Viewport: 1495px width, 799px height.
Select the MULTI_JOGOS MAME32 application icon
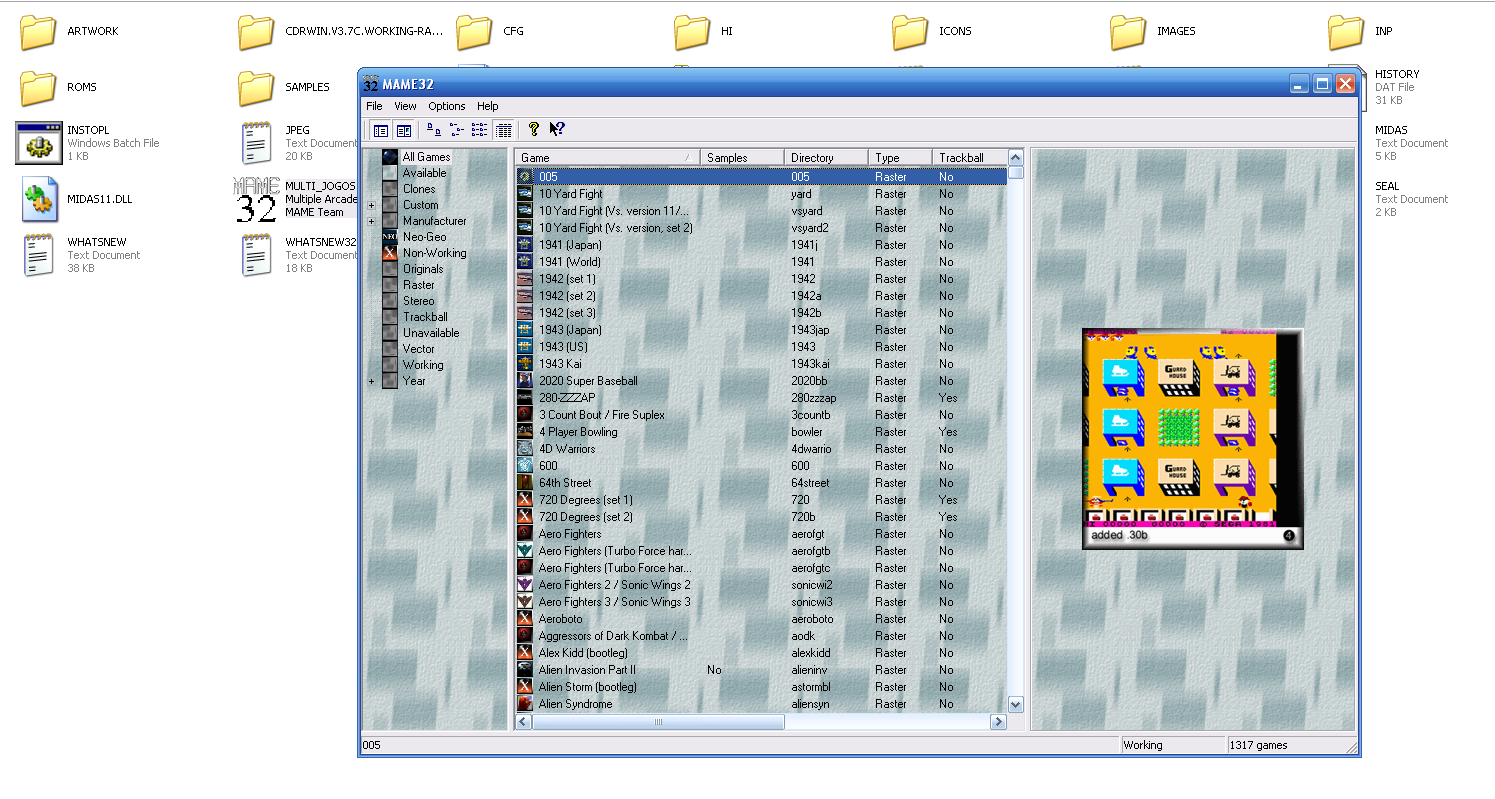pos(256,199)
